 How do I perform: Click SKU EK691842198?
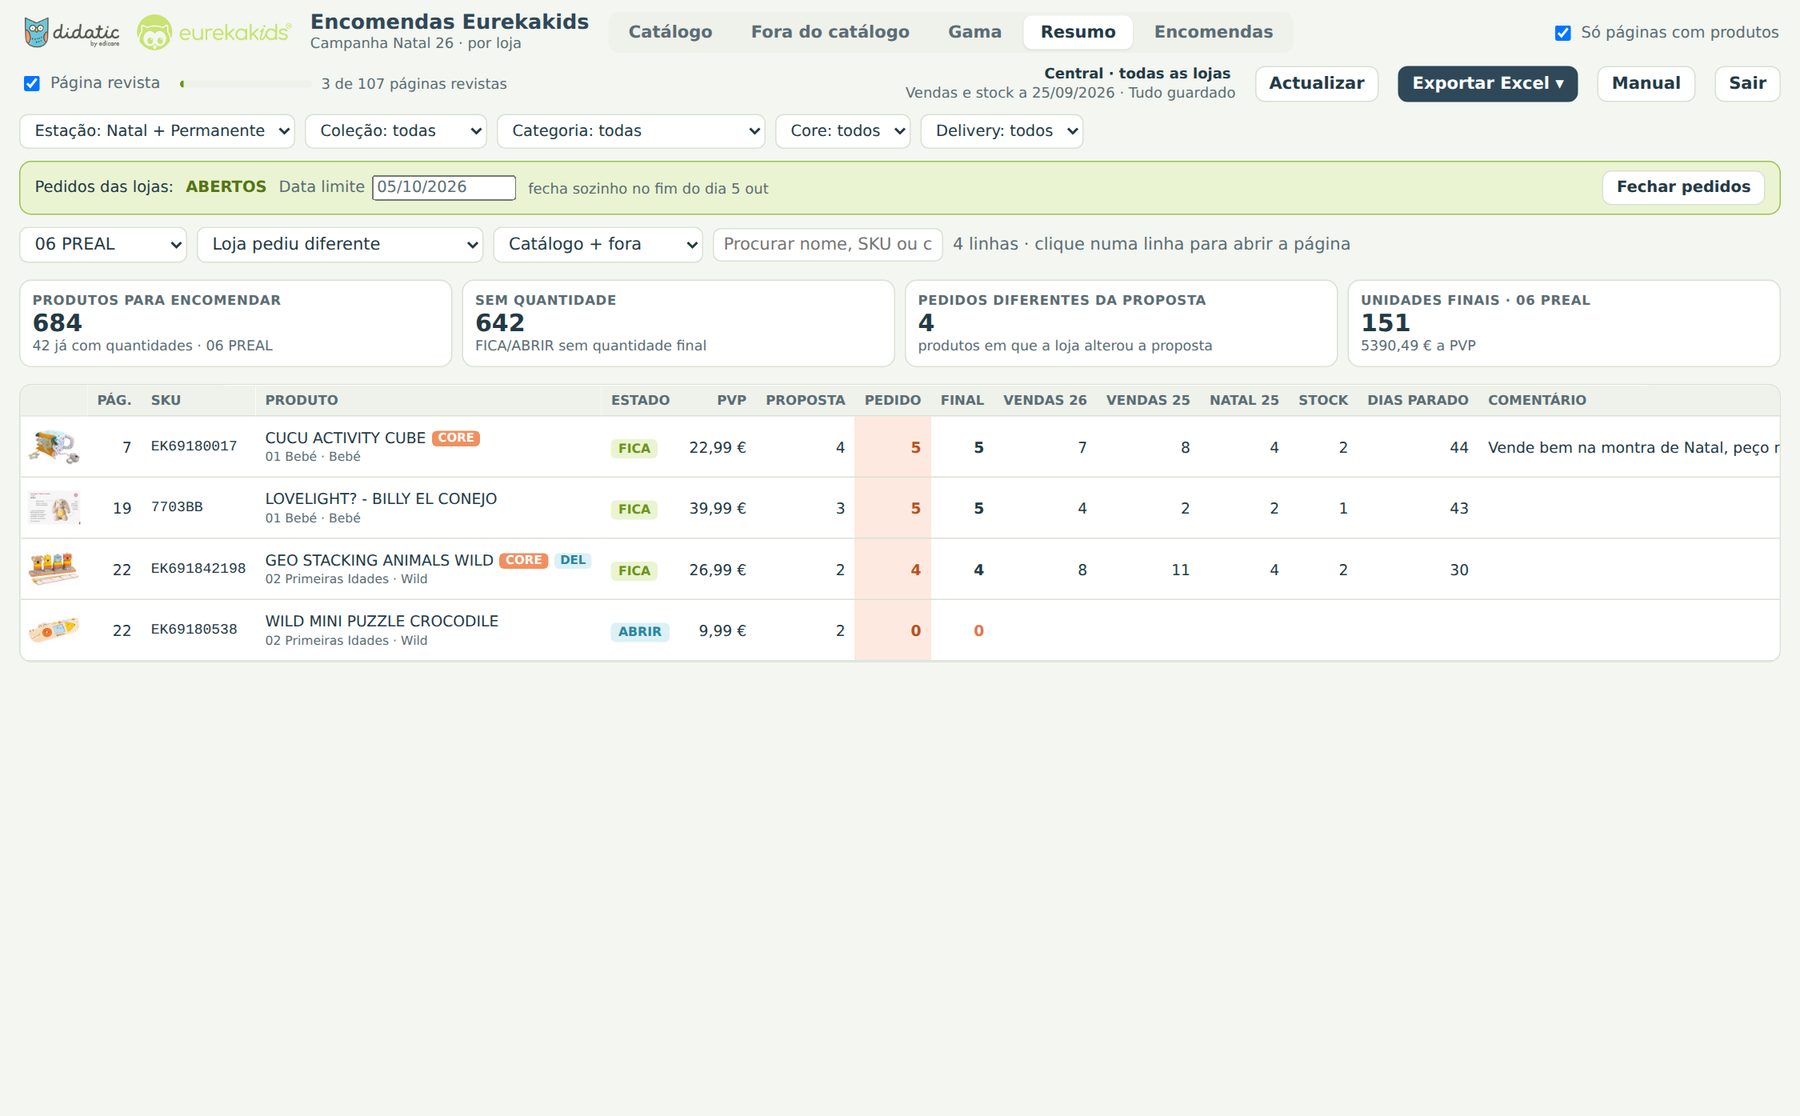click(198, 568)
